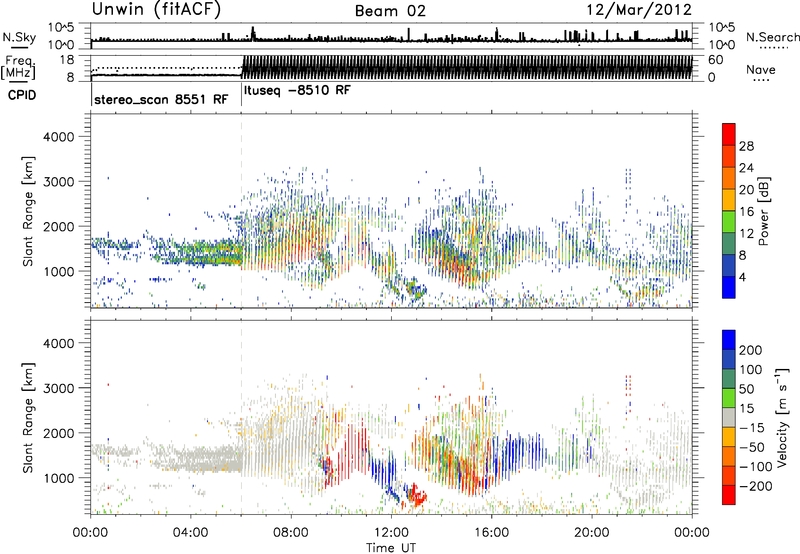800x554 pixels.
Task: Click '4000' tick label of the power panel
Action: 59,137
